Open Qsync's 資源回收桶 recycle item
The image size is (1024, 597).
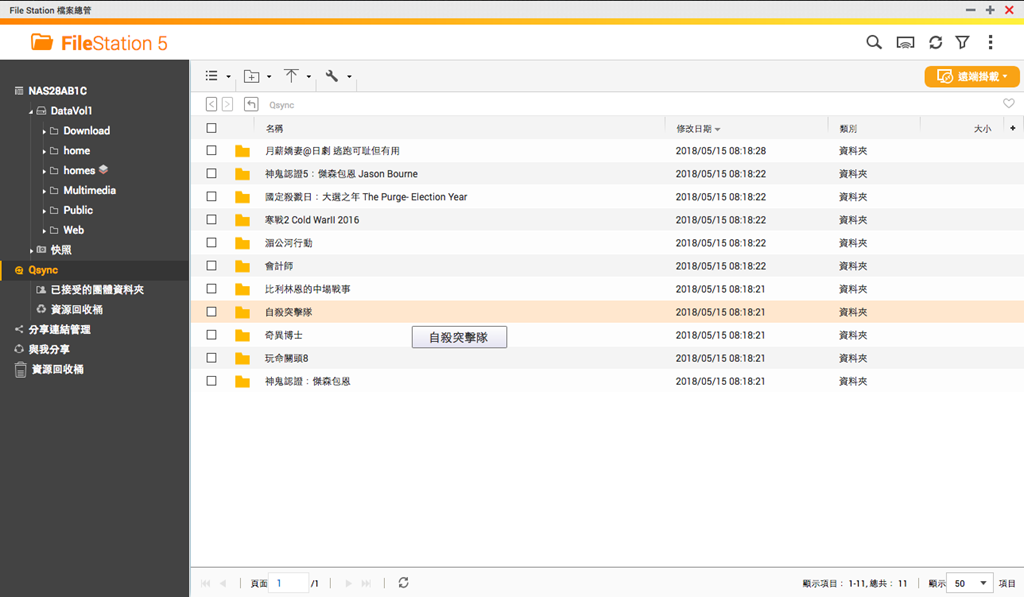(x=76, y=310)
